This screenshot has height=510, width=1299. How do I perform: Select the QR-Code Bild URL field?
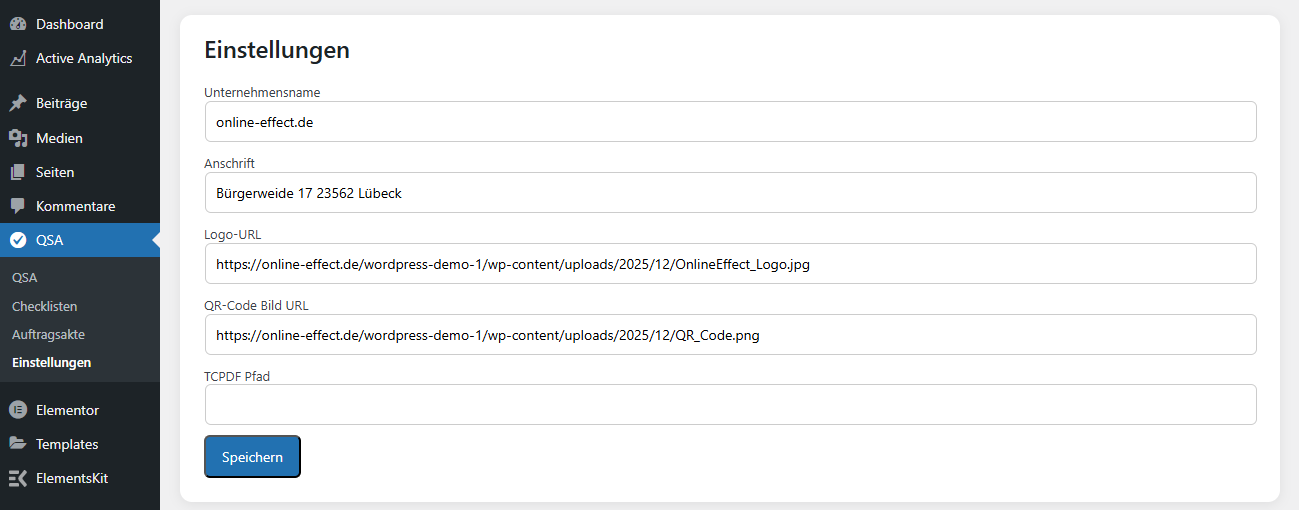point(730,335)
